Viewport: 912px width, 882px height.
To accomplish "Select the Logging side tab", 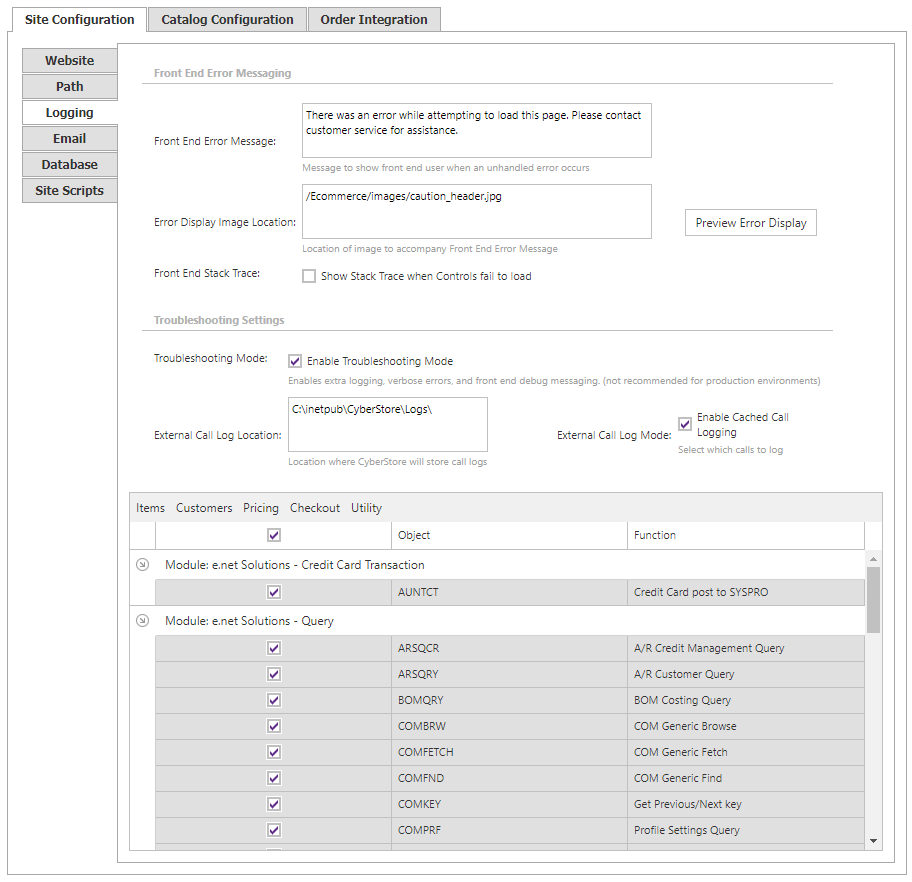I will [x=69, y=112].
